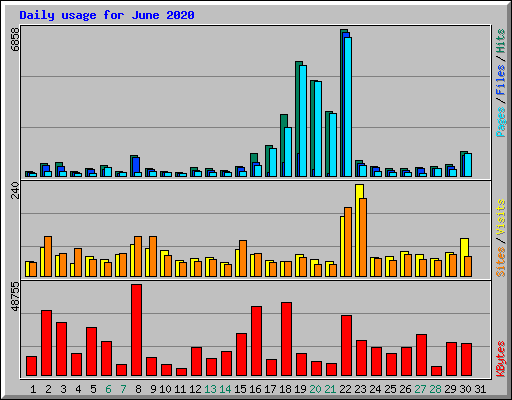
Task: Click the KBytes legend label
Action: (x=501, y=359)
